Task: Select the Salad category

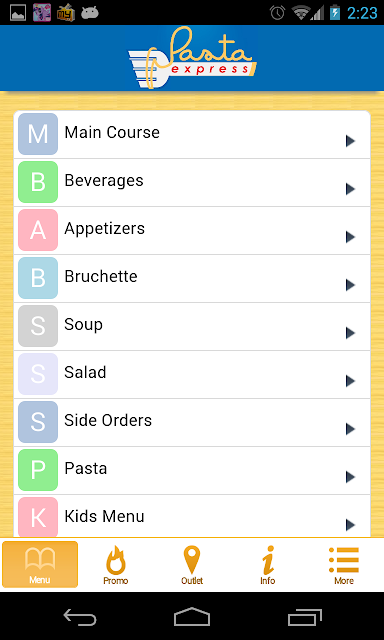Action: coord(192,374)
